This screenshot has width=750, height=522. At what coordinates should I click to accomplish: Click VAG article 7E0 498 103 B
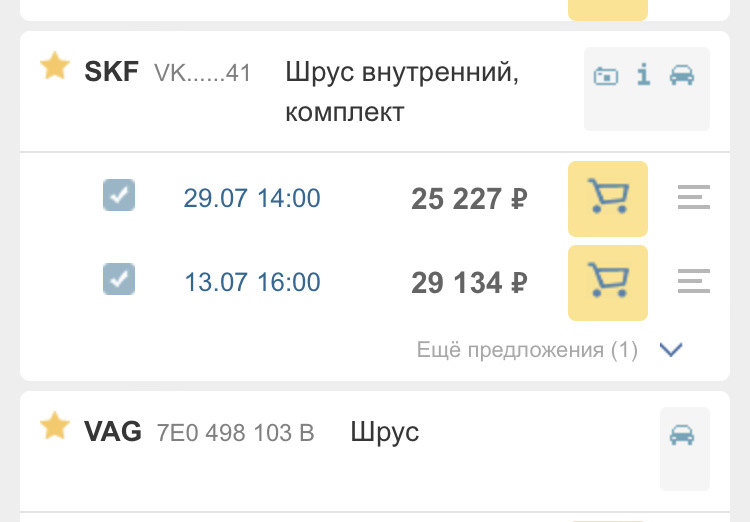(235, 433)
